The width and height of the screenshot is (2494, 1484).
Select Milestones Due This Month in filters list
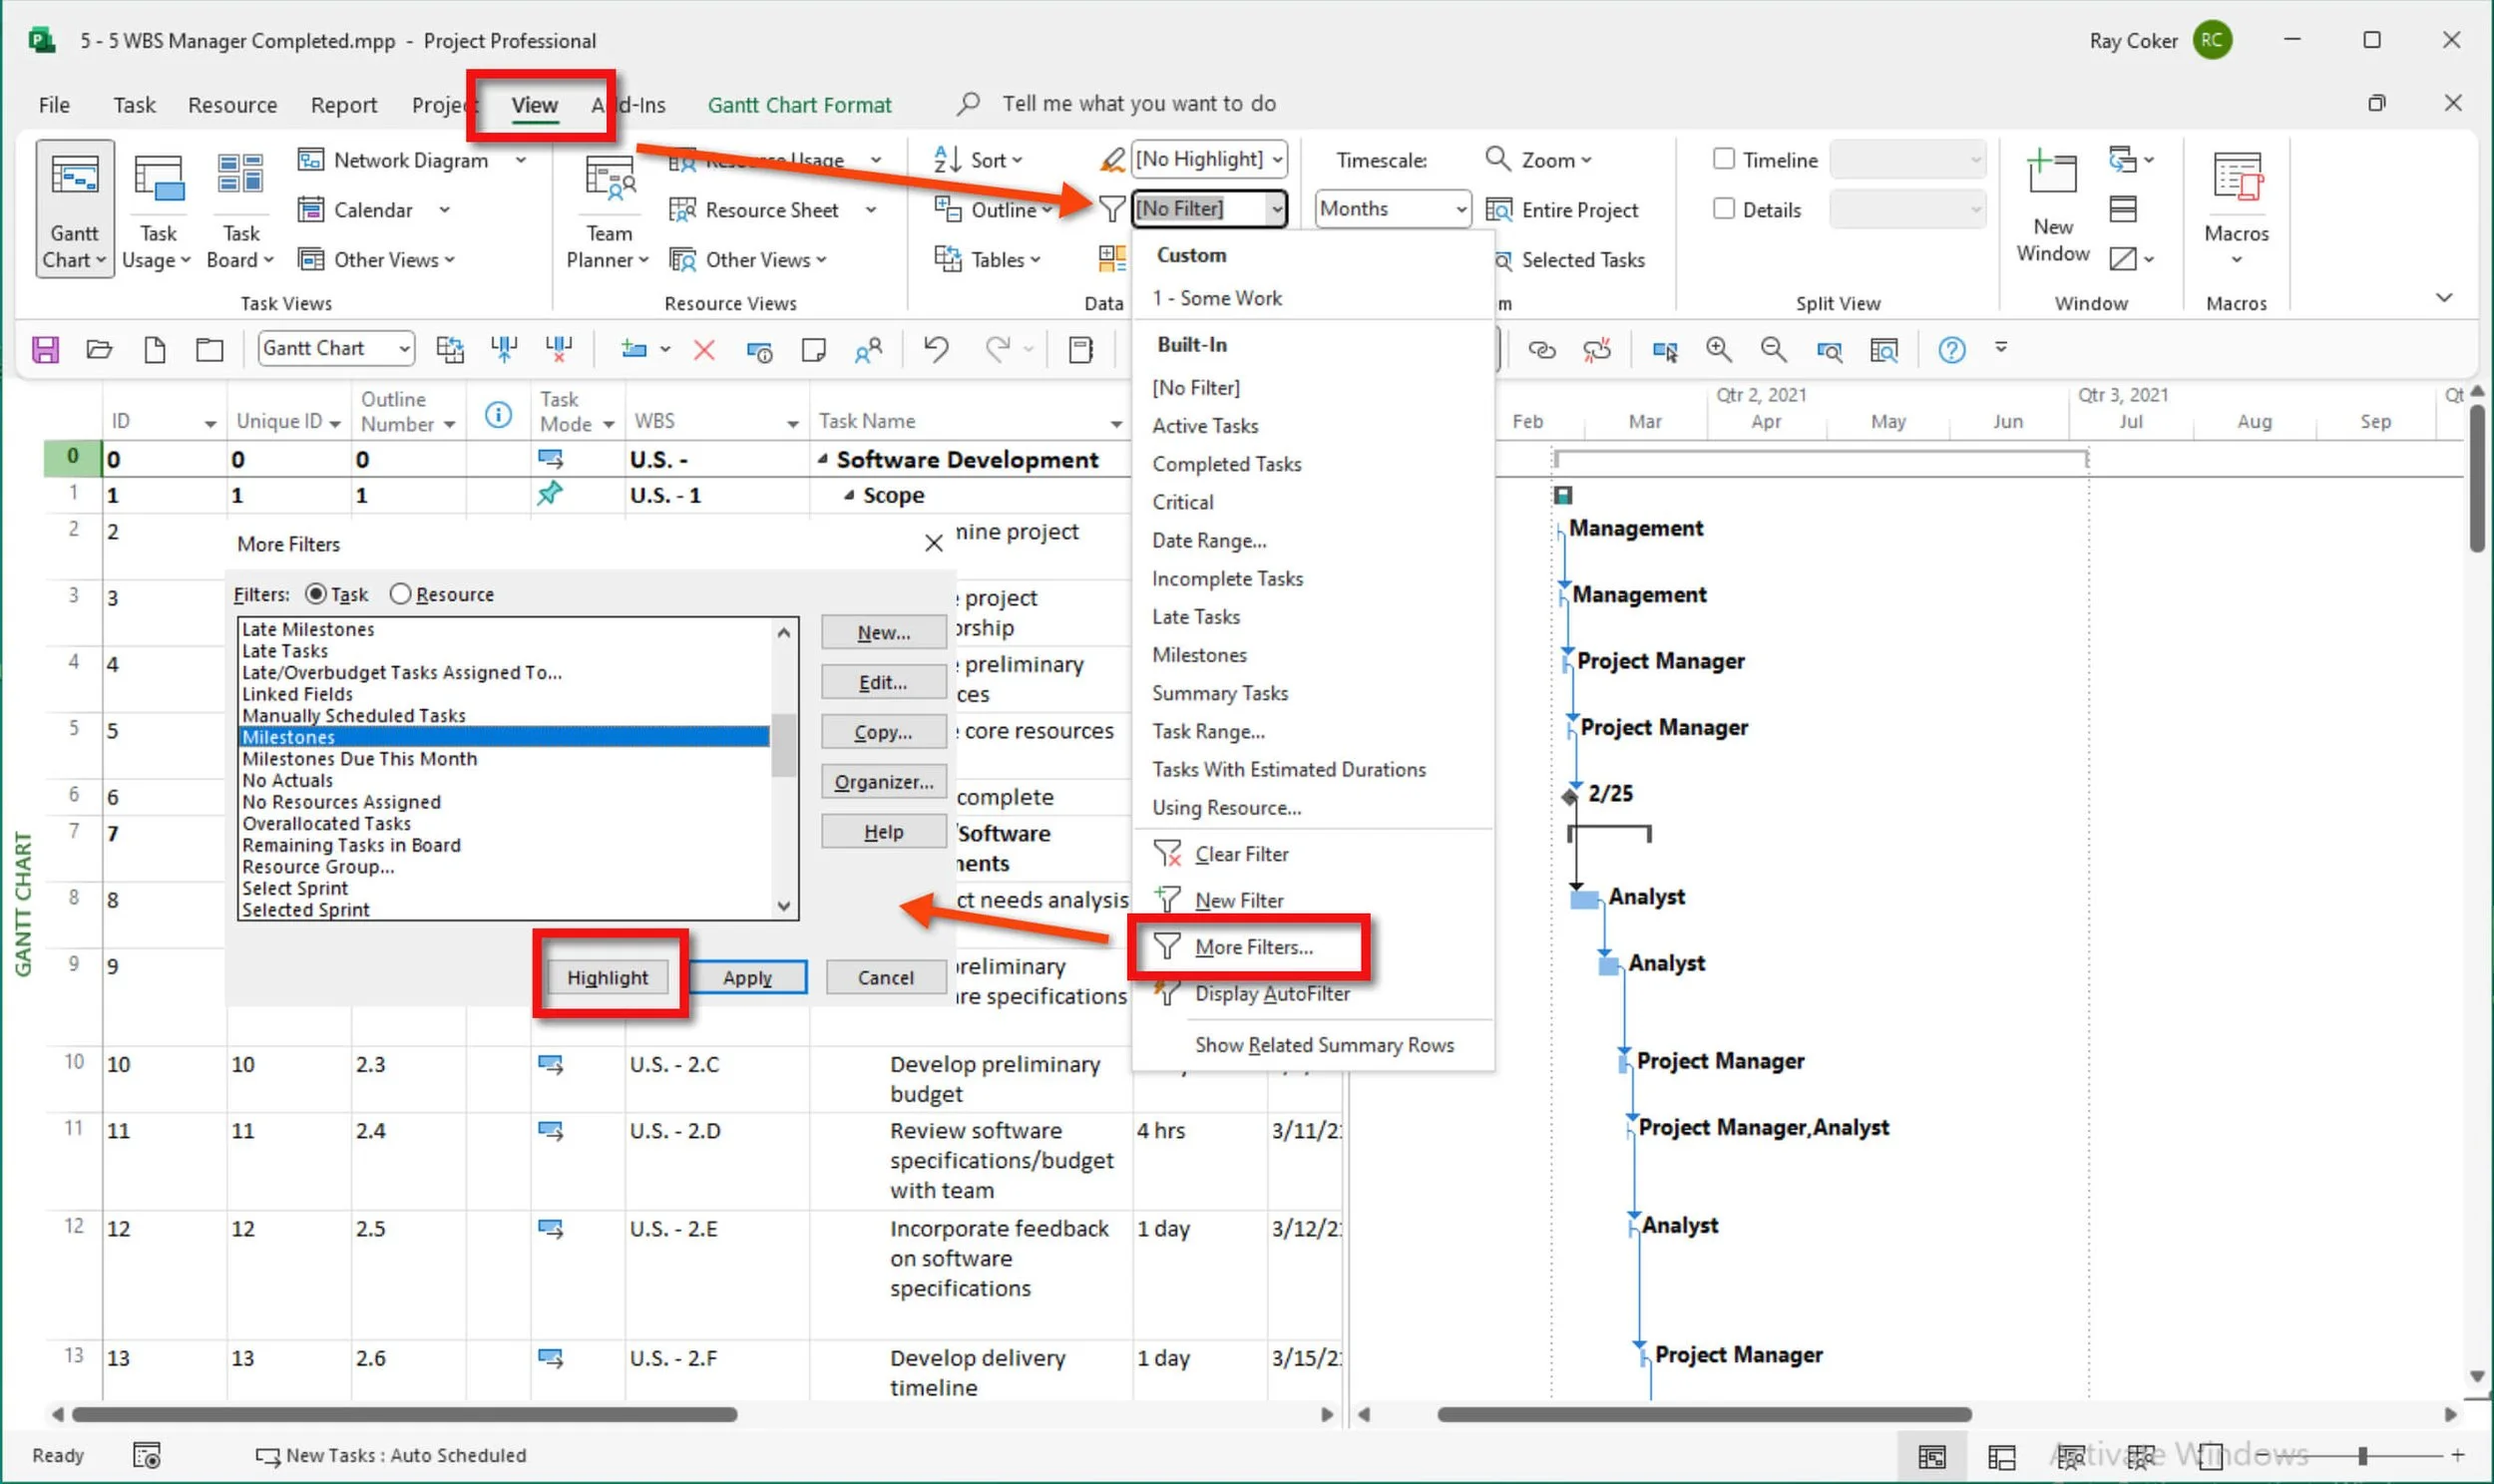click(360, 759)
